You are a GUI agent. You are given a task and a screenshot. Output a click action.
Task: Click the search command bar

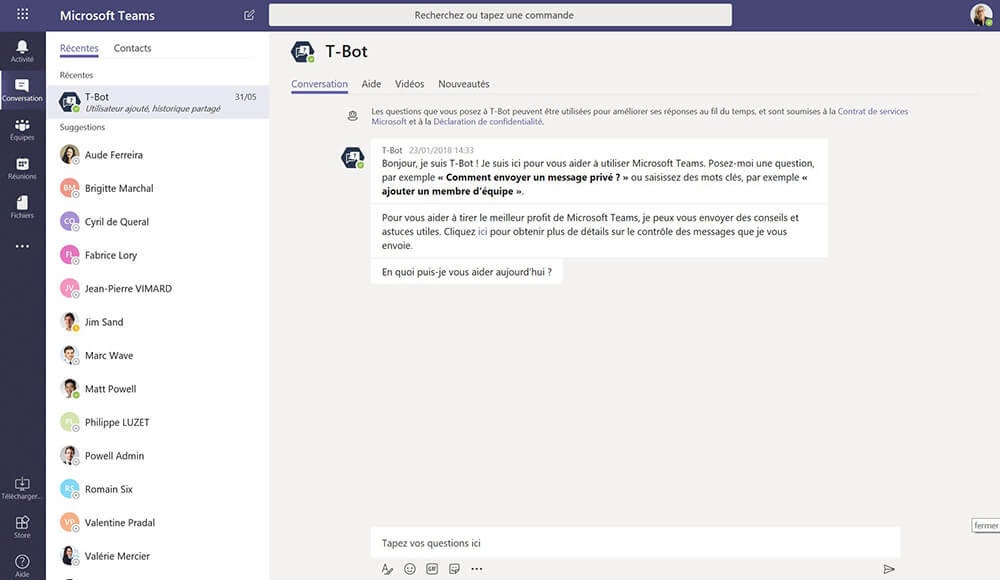pyautogui.click(x=497, y=14)
